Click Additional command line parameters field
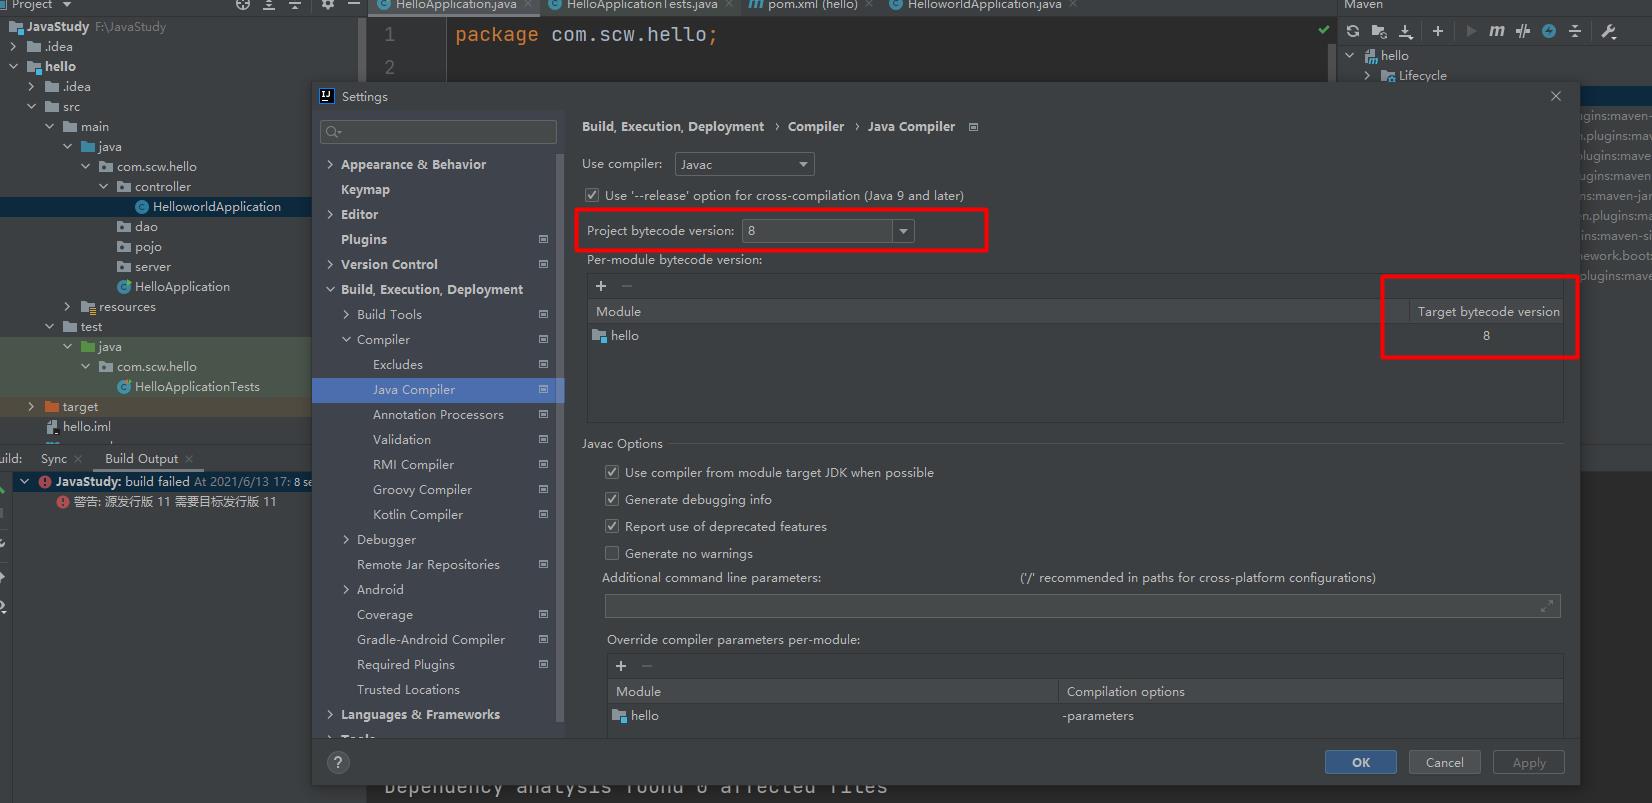This screenshot has height=803, width=1652. pyautogui.click(x=1082, y=606)
